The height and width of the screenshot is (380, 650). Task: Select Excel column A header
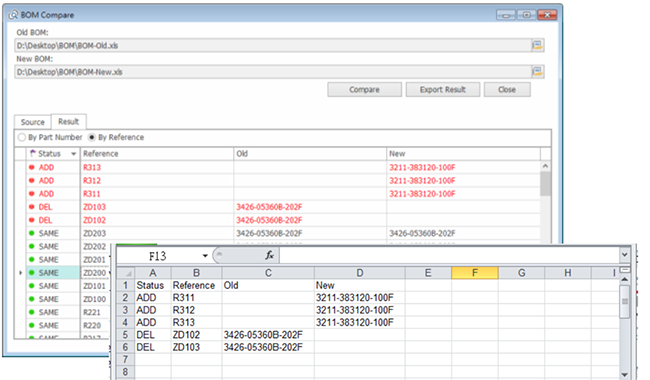[153, 273]
